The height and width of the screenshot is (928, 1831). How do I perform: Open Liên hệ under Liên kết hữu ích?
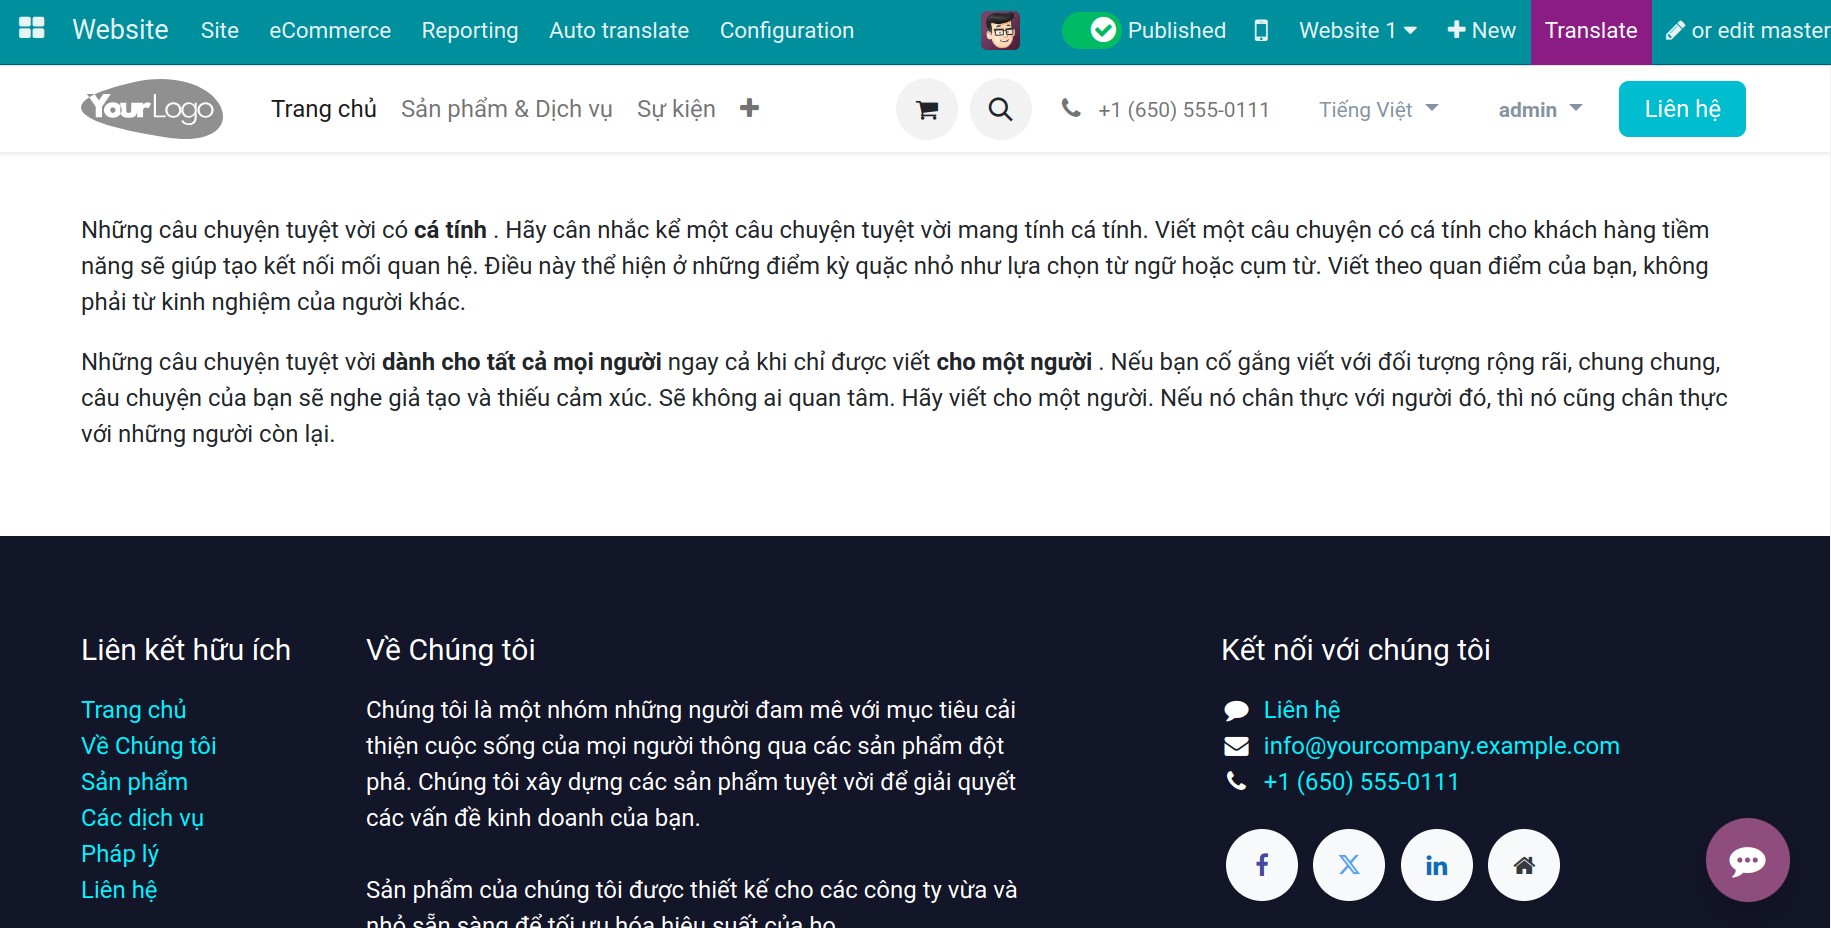(x=119, y=889)
